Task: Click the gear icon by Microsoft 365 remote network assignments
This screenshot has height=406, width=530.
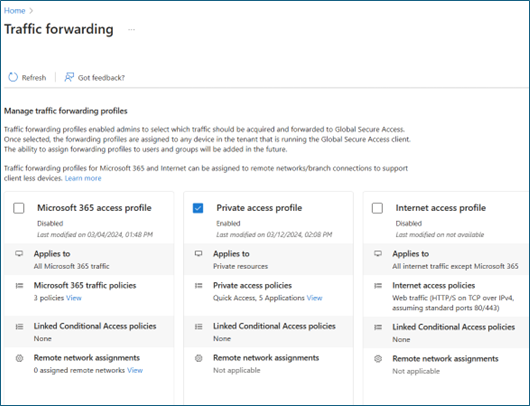Action: (20, 358)
